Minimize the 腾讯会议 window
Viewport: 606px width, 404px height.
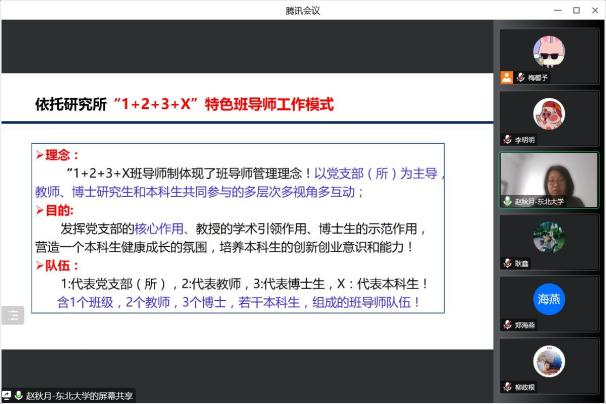[555, 9]
